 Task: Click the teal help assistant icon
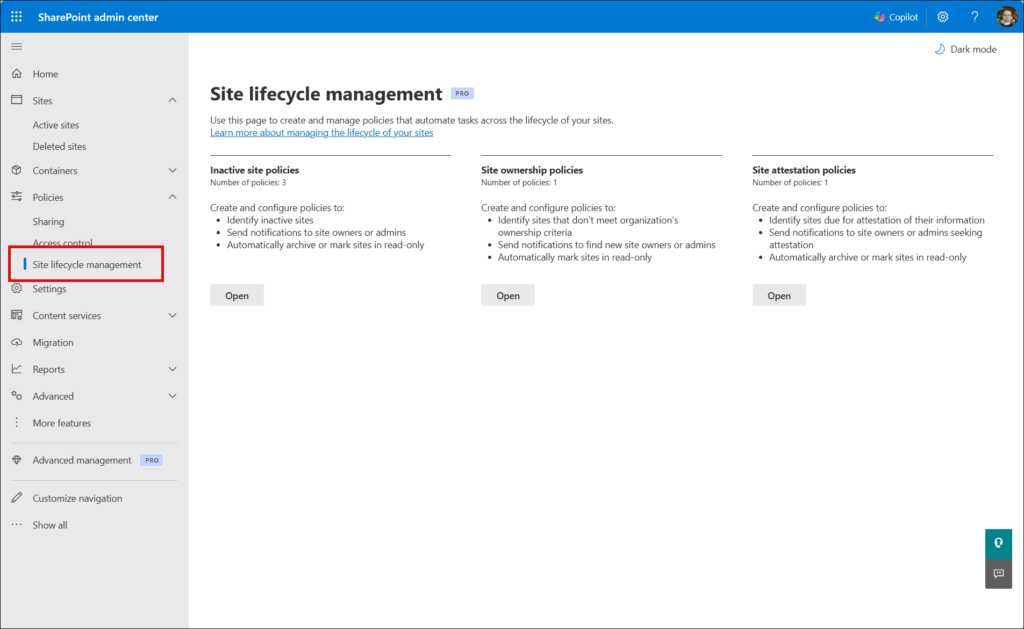[998, 543]
